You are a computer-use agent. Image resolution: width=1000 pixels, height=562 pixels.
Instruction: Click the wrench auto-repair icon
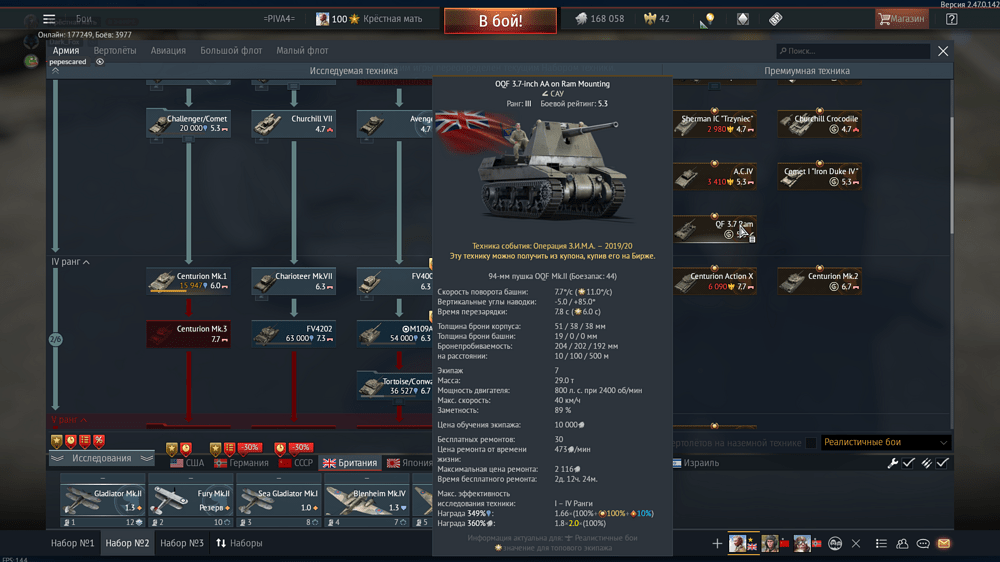tap(893, 463)
